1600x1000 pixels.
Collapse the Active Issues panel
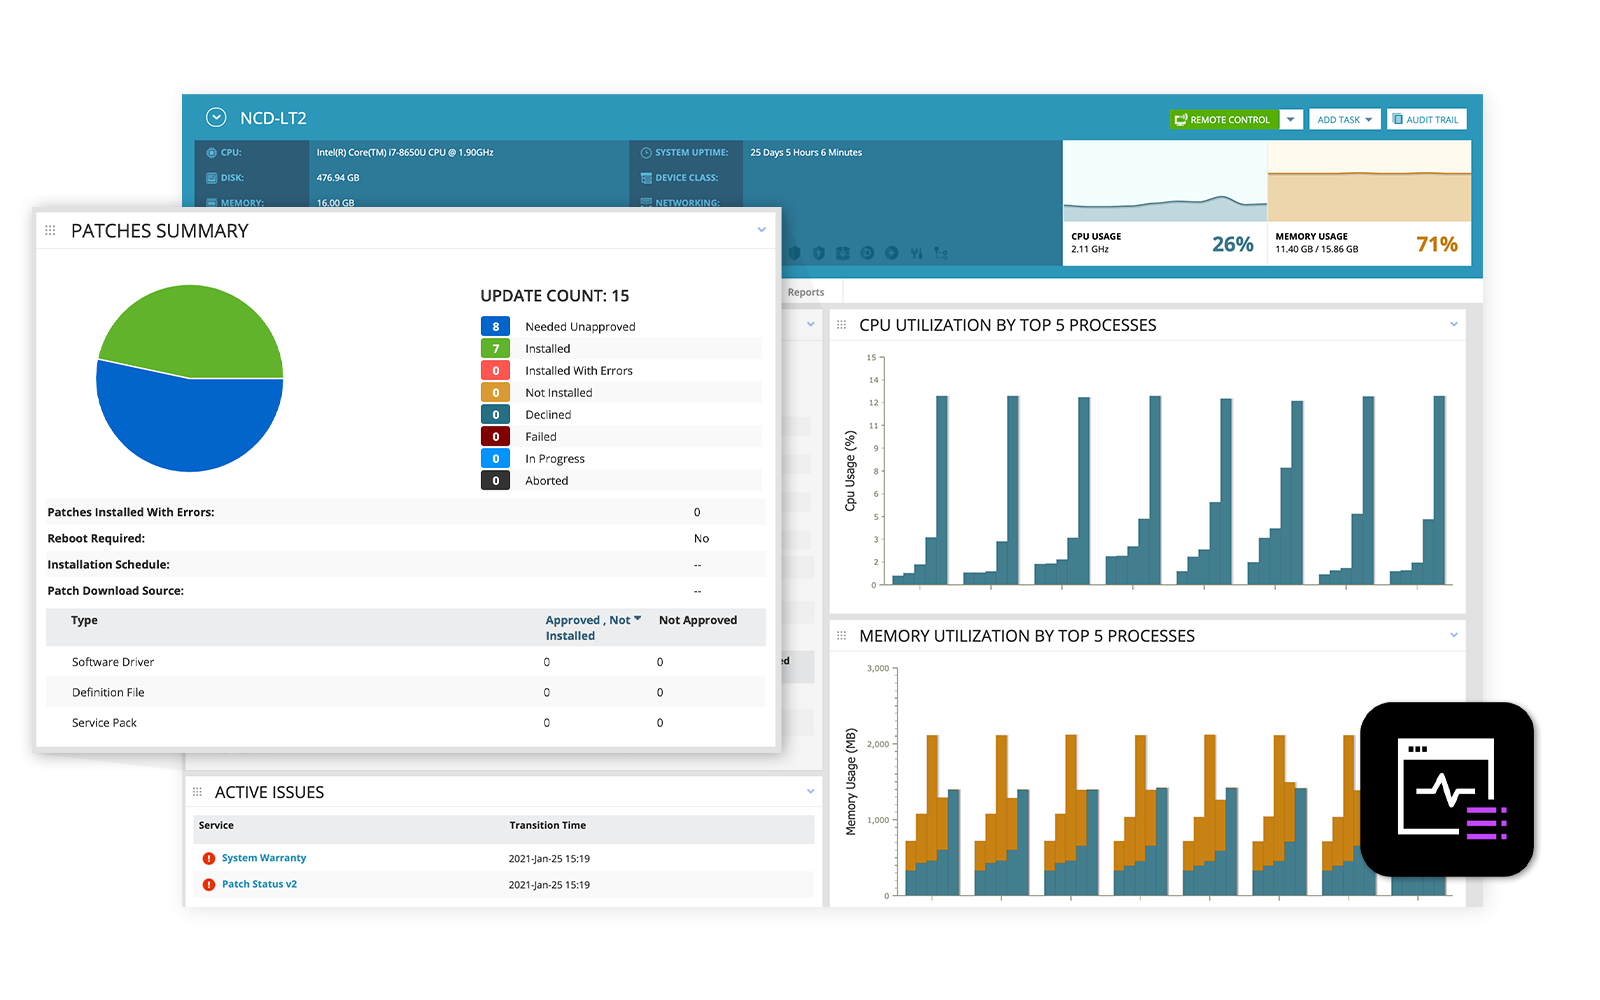(x=810, y=791)
